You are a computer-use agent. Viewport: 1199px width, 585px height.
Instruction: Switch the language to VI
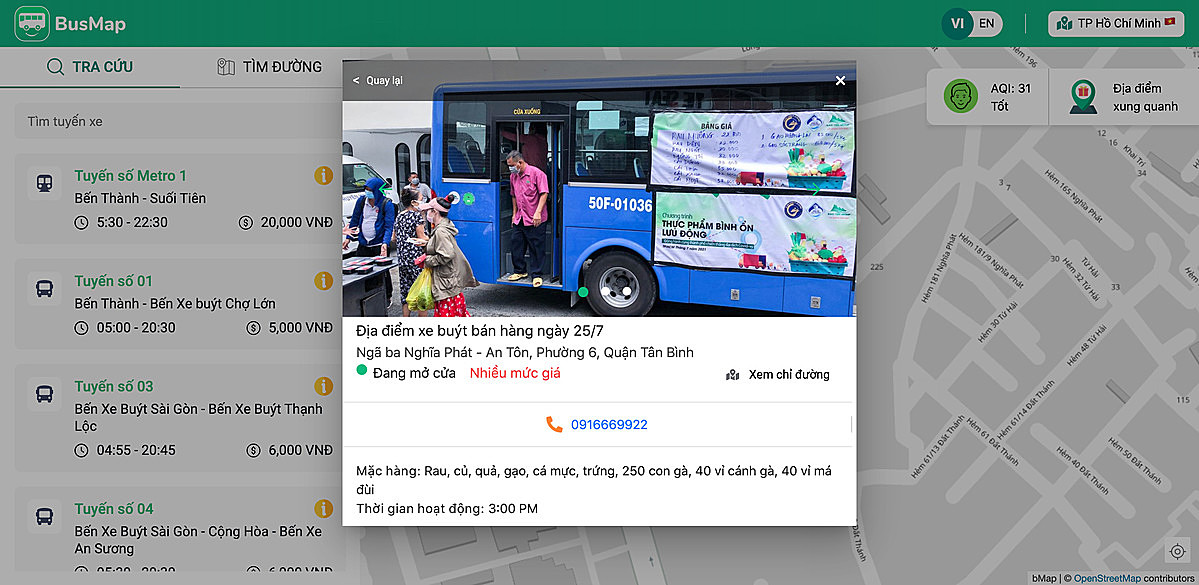pos(957,22)
